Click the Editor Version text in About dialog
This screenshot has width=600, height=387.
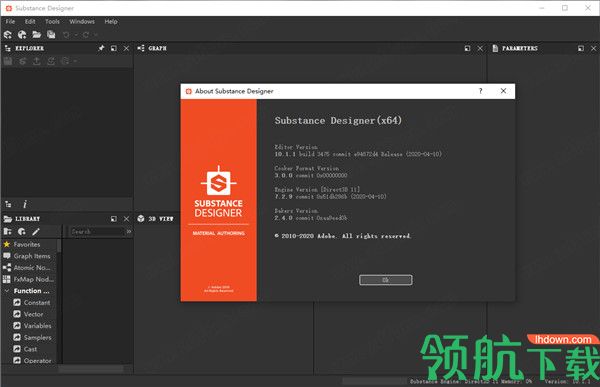[x=296, y=147]
